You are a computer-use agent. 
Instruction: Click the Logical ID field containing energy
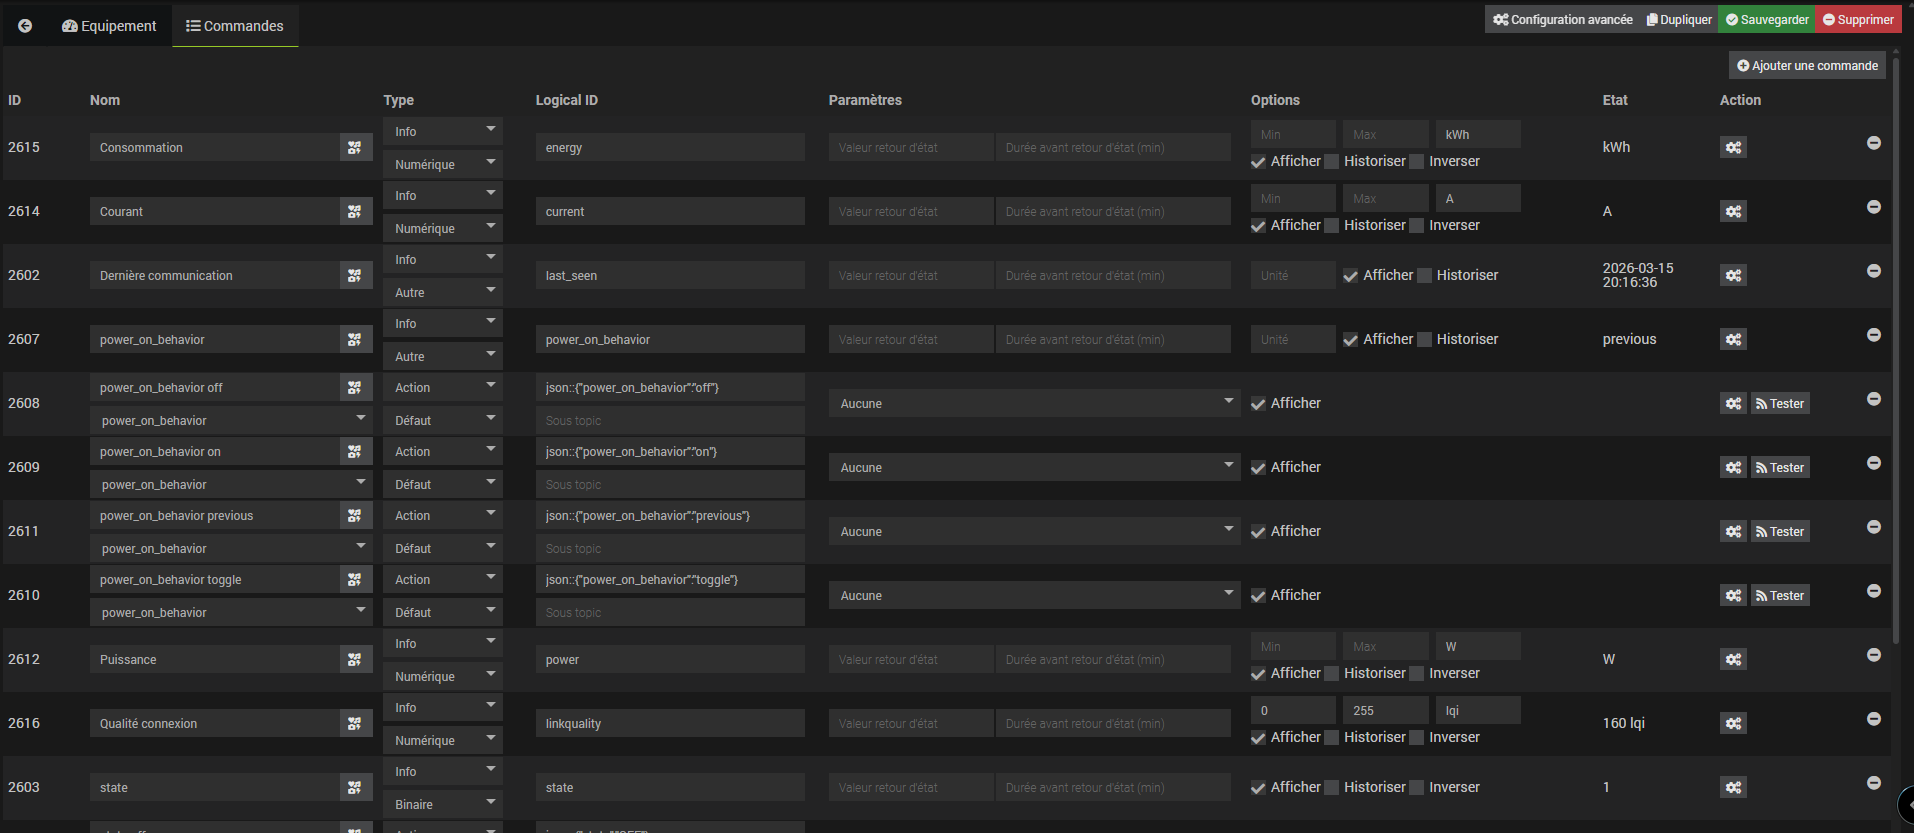[669, 147]
